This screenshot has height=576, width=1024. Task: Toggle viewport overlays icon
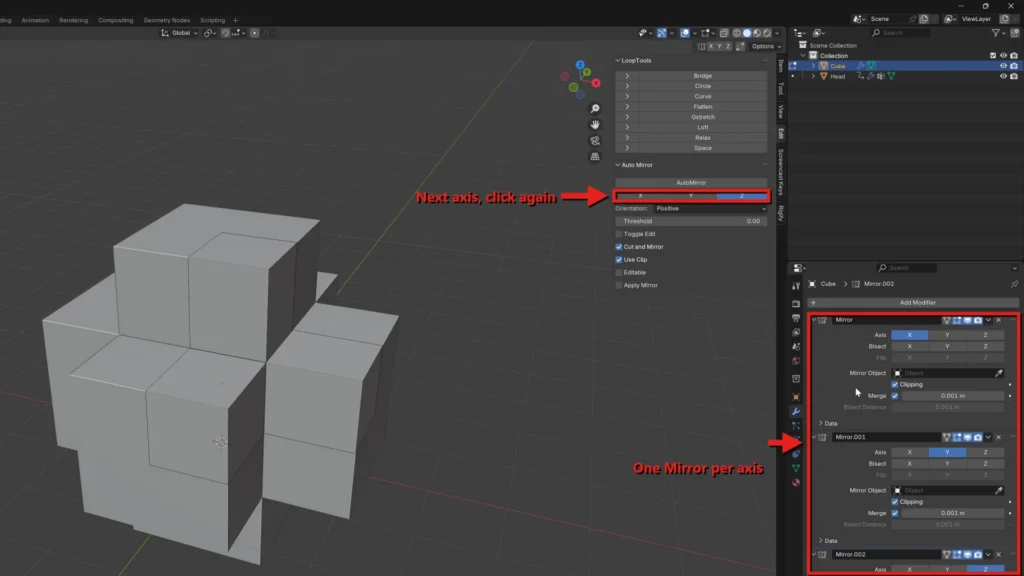pyautogui.click(x=684, y=33)
